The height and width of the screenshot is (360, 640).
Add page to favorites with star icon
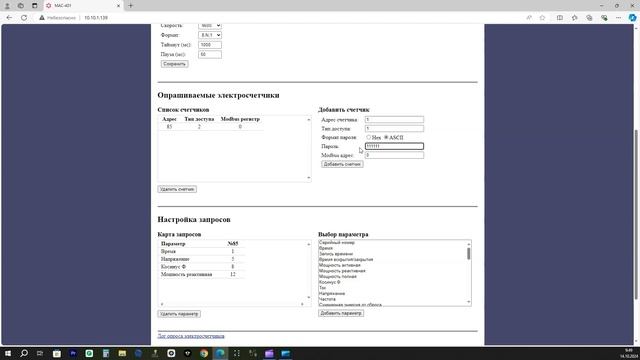[x=542, y=18]
